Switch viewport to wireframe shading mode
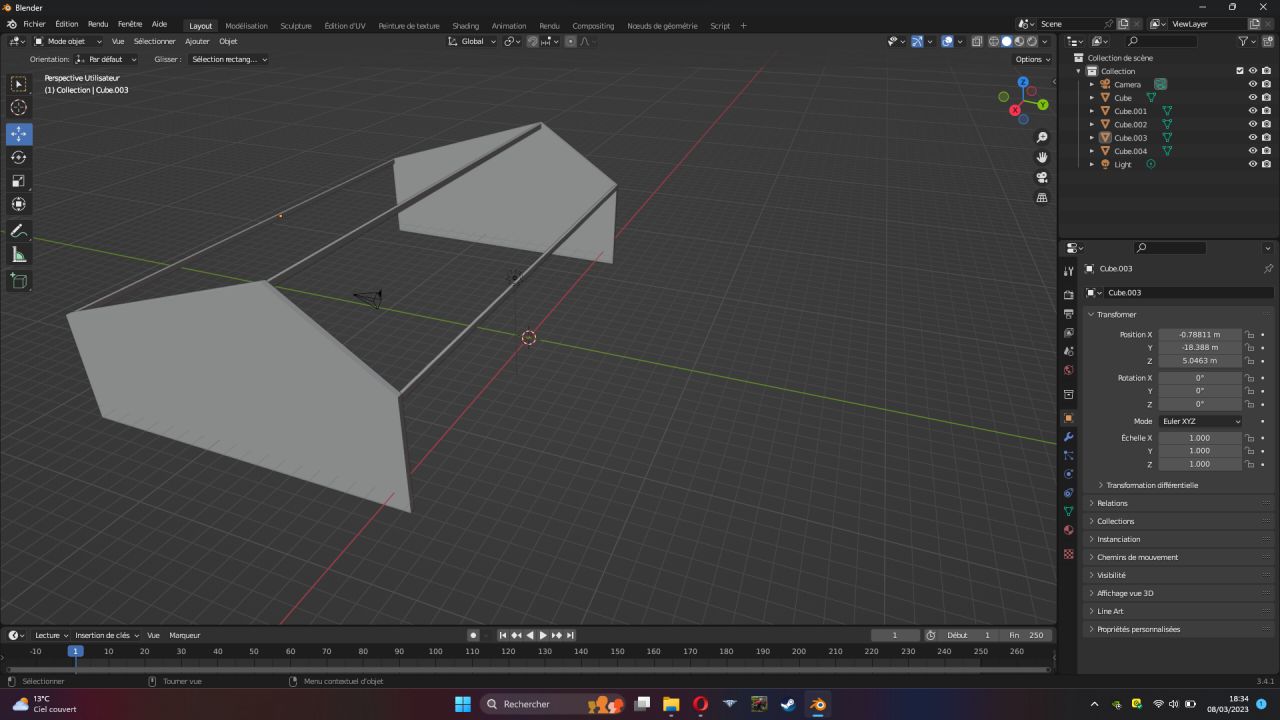Viewport: 1280px width, 720px height. coord(994,41)
